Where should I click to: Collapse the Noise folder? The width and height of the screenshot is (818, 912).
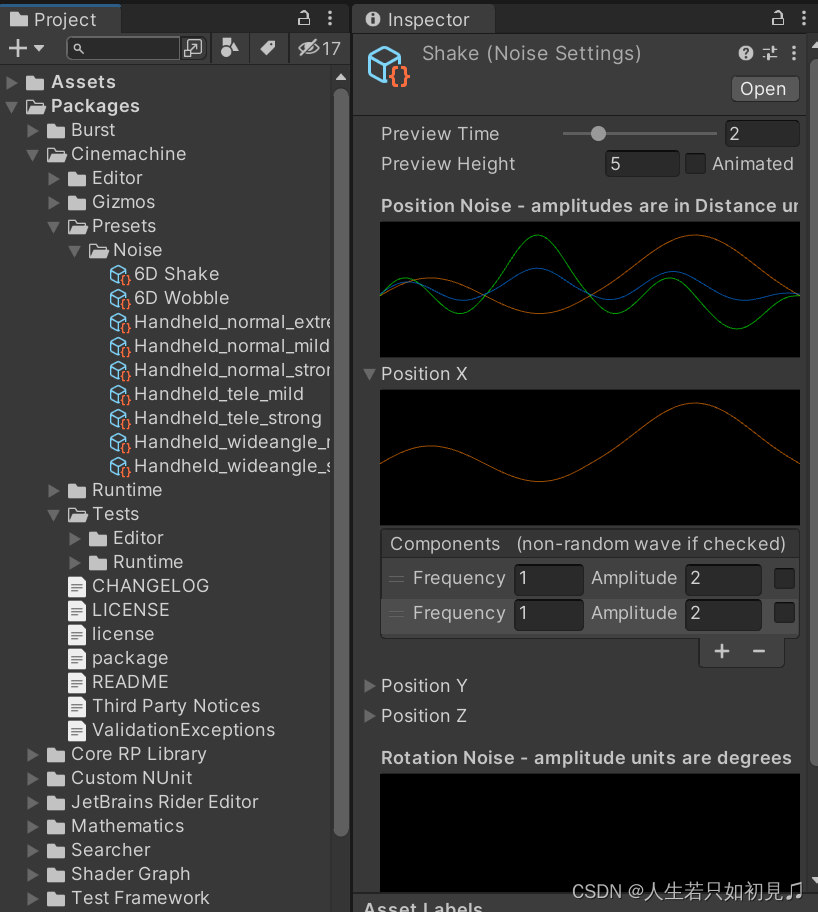(x=74, y=251)
